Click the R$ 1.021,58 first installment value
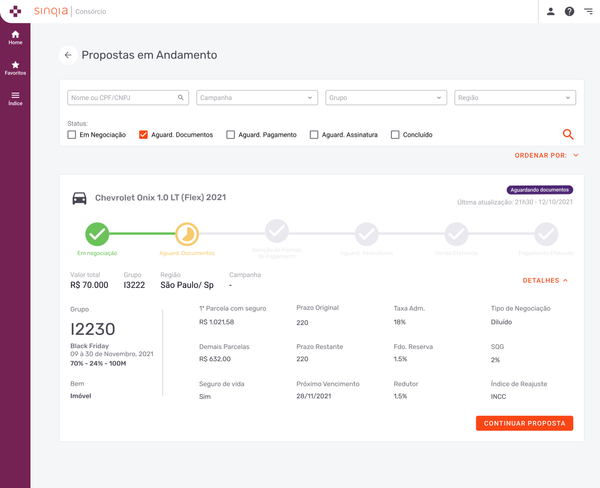 [x=217, y=322]
